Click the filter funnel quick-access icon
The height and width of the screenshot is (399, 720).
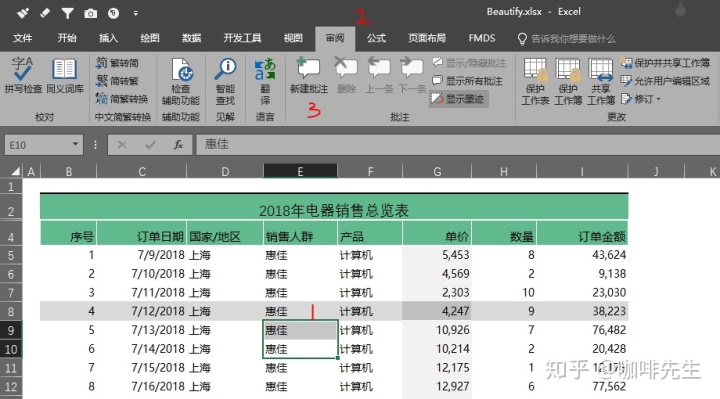pyautogui.click(x=68, y=13)
